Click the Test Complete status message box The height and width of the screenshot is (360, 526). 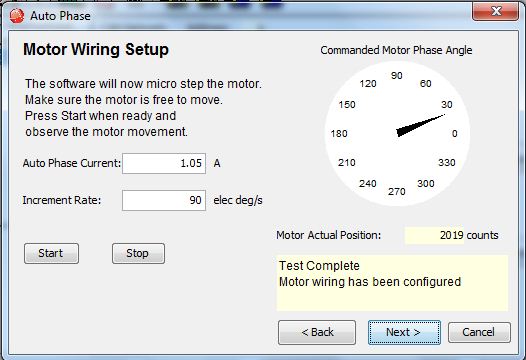tap(392, 283)
